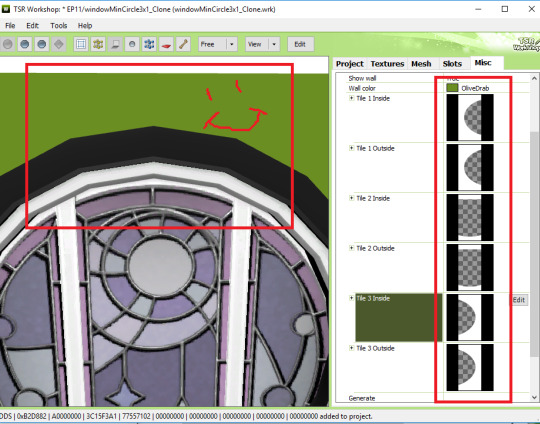Image resolution: width=540 pixels, height=424 pixels.
Task: Expand the Tile 3 Inside row
Action: point(351,298)
